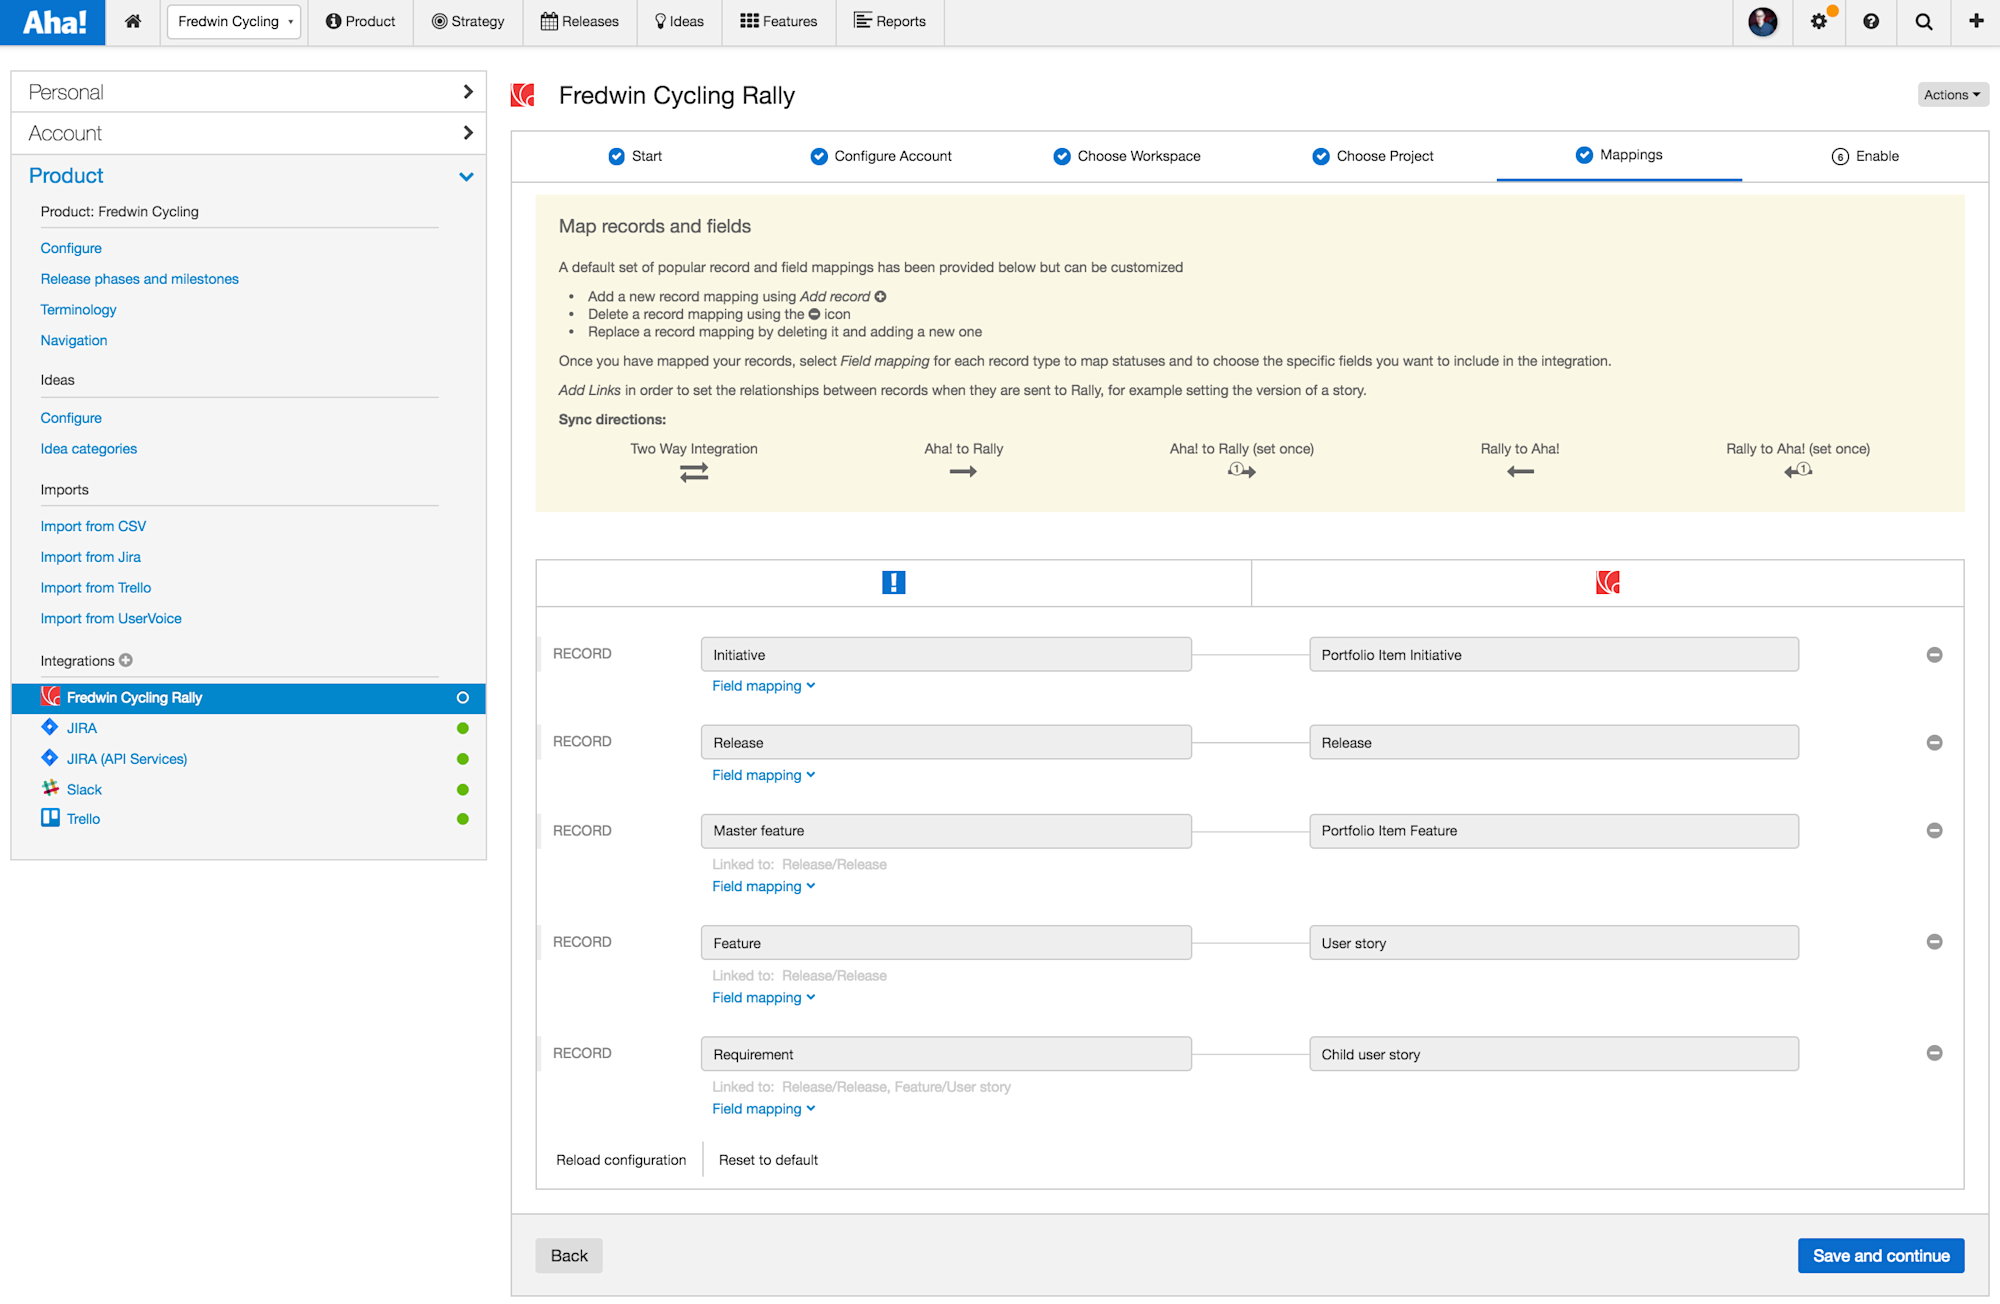The image size is (2000, 1304).
Task: Open global search
Action: pos(1923,21)
